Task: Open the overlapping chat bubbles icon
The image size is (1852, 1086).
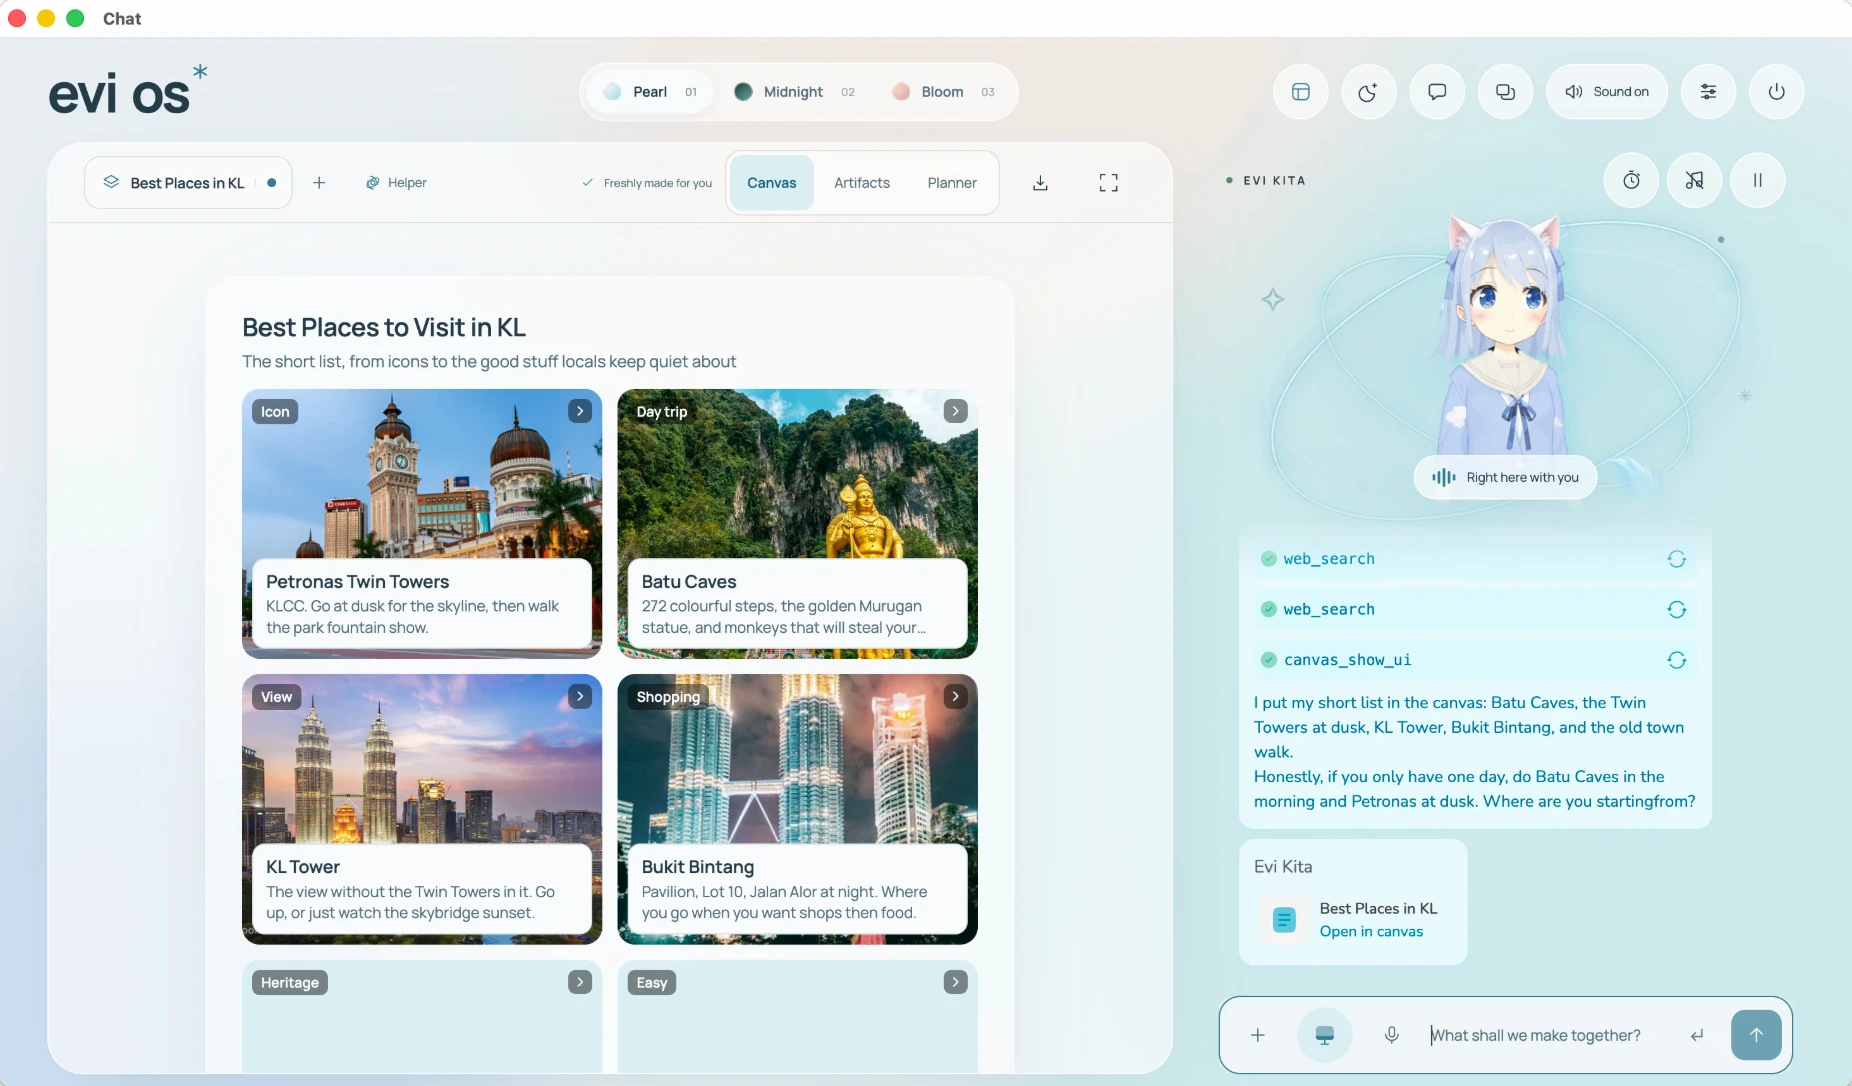Action: (1505, 92)
